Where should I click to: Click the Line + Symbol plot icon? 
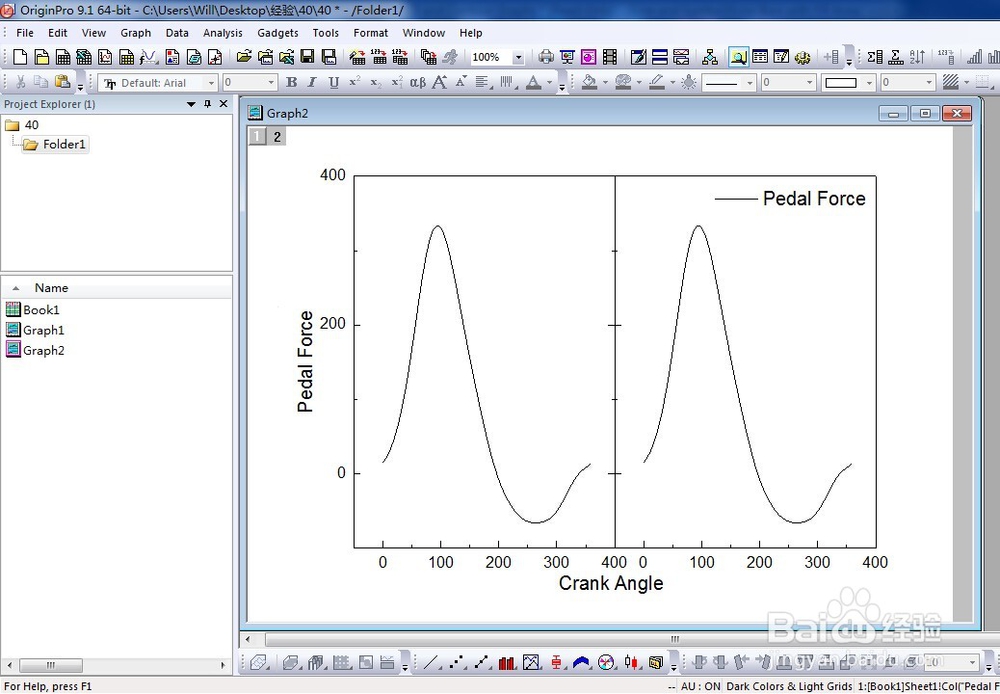tap(482, 662)
